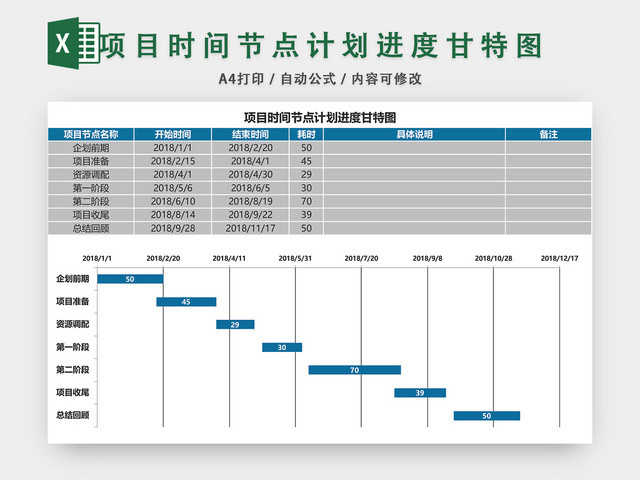This screenshot has height=480, width=640.
Task: Click chart category label 总结回顾
Action: click(73, 415)
